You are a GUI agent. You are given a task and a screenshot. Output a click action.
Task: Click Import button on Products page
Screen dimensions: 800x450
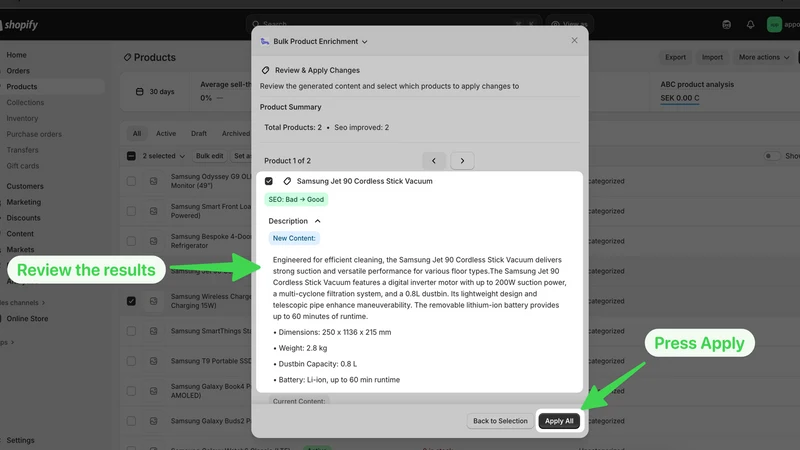[x=712, y=57]
